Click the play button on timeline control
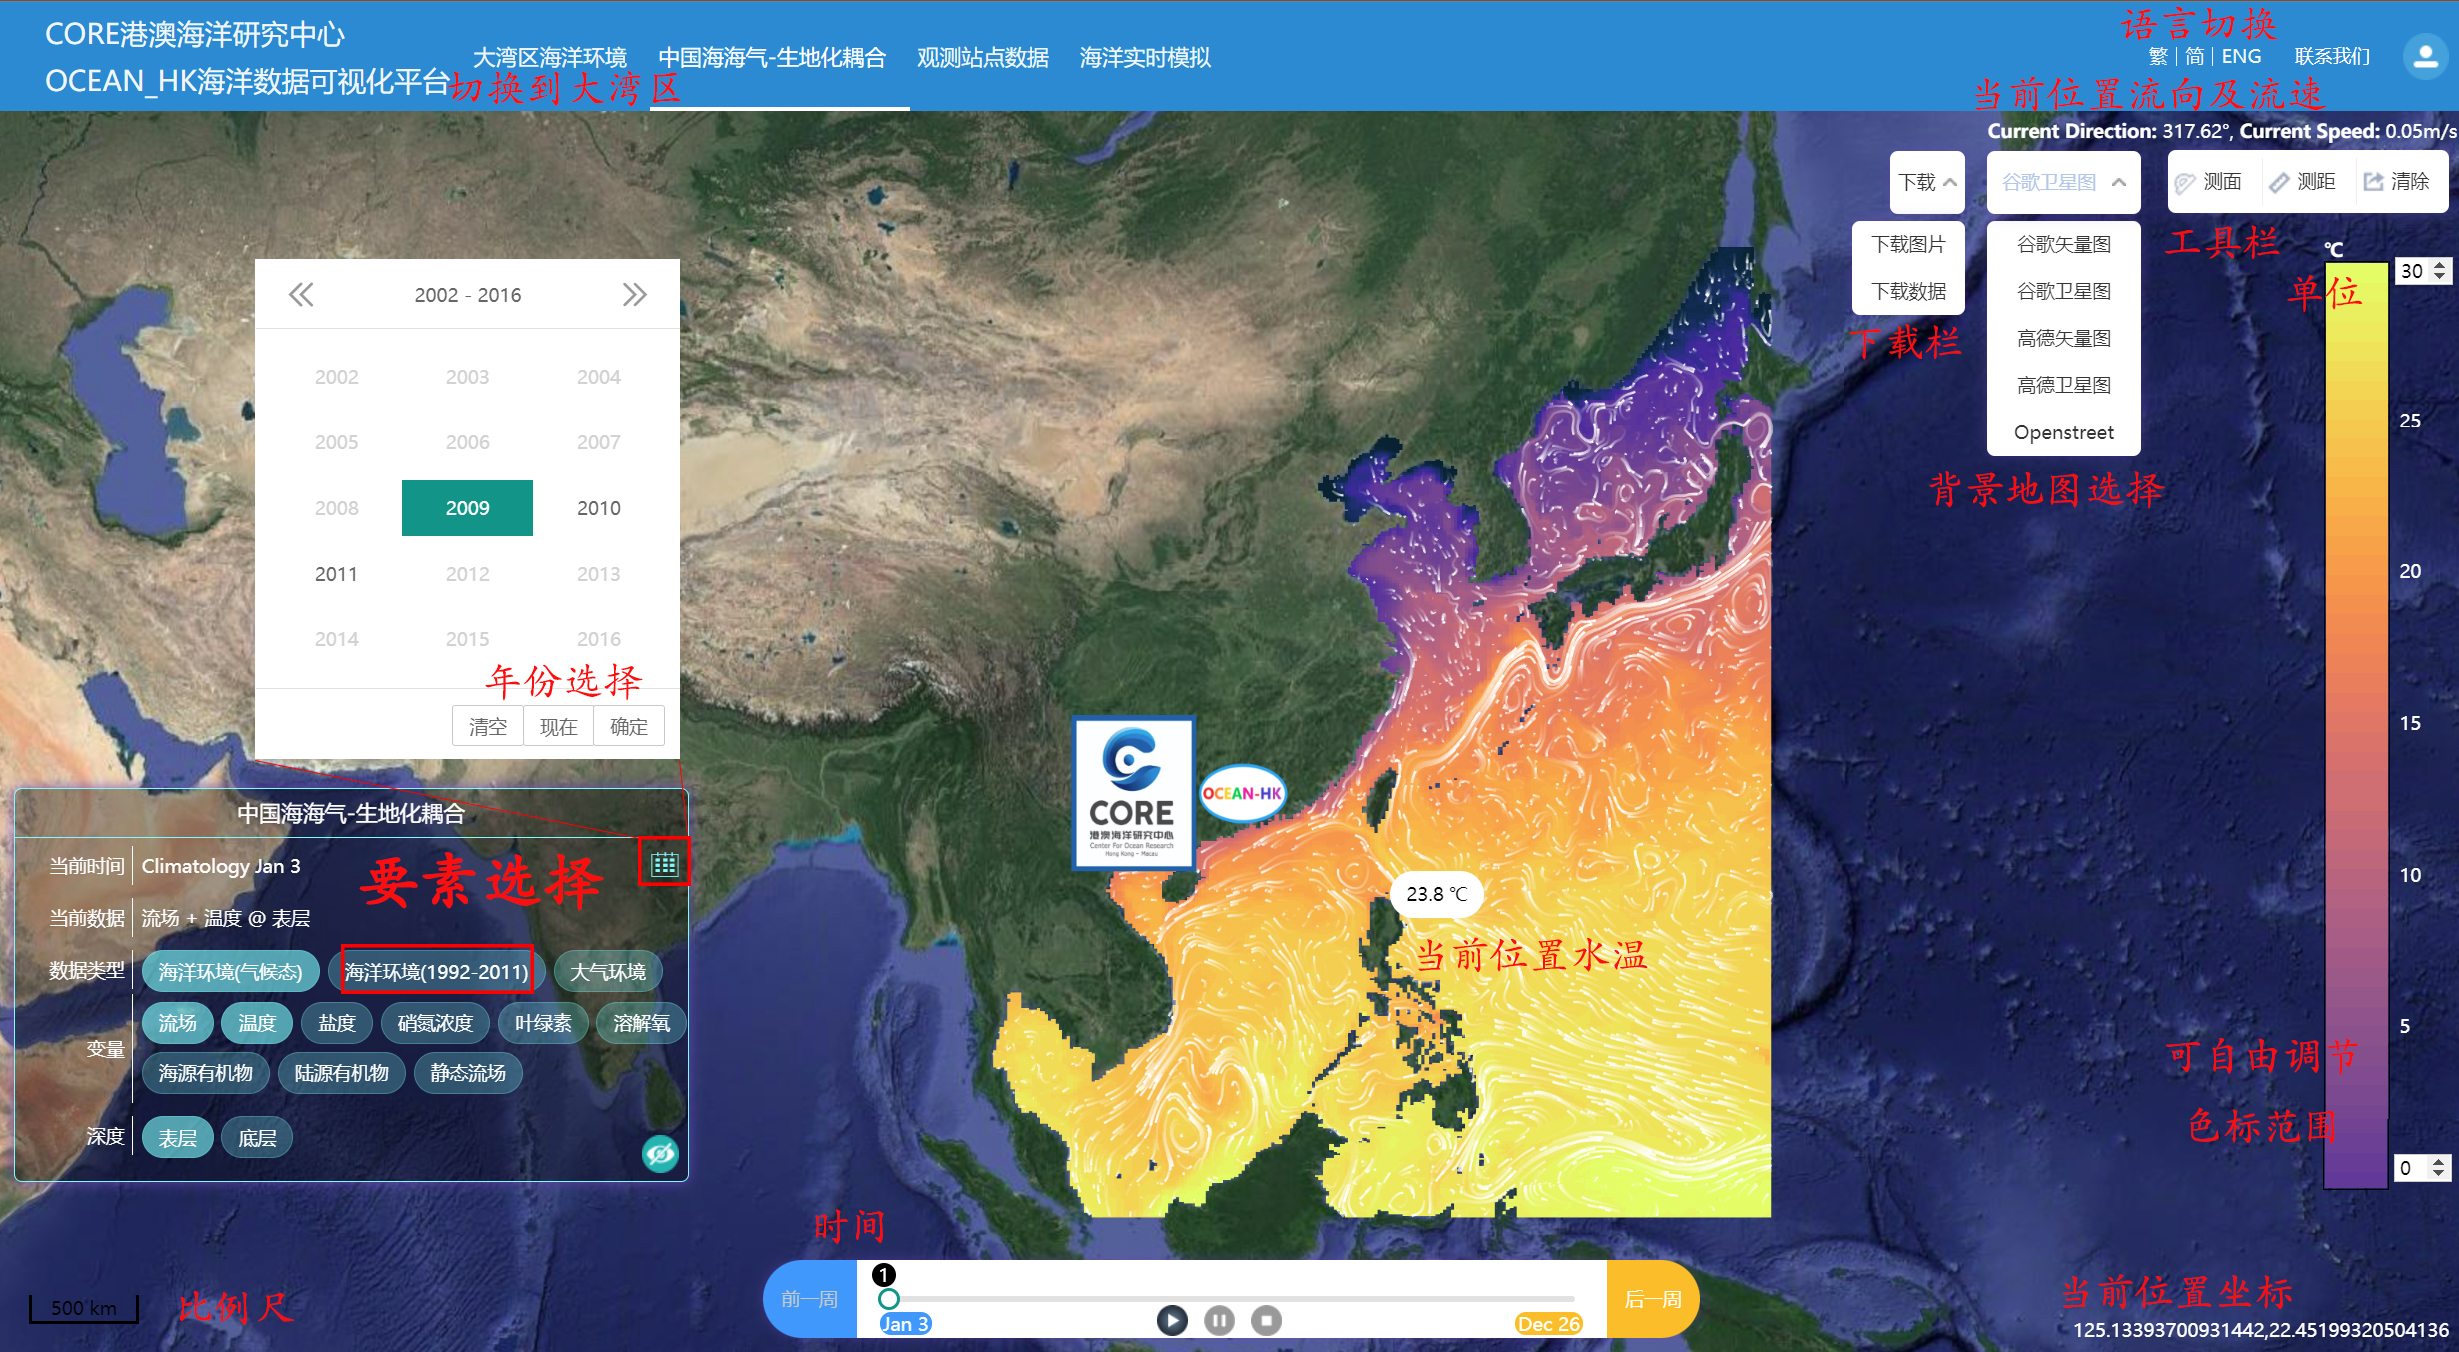The height and width of the screenshot is (1352, 2459). click(1170, 1314)
